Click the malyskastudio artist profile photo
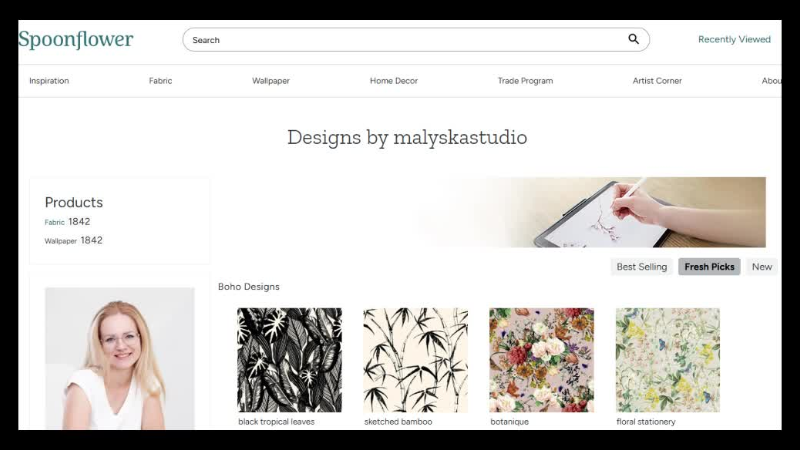 [x=119, y=358]
